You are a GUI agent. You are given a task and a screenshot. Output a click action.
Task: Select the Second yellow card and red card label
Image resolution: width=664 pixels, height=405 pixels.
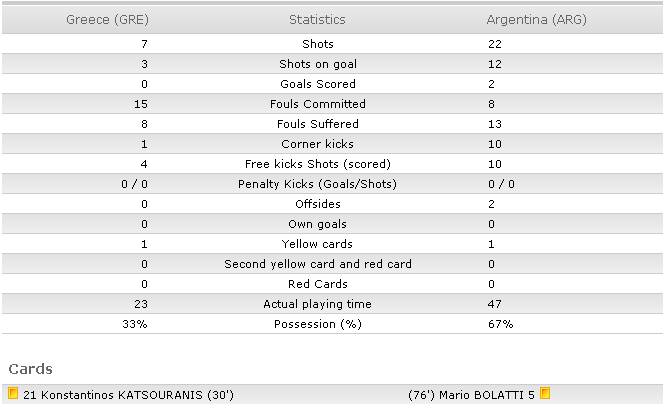coord(318,264)
